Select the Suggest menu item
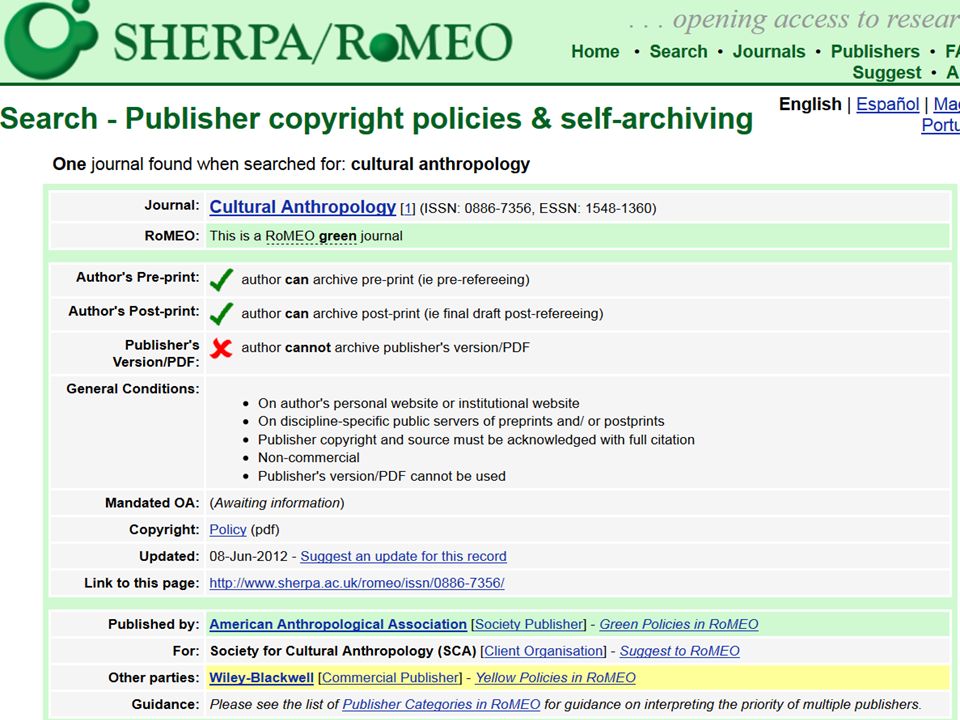960x720 pixels. [x=887, y=72]
